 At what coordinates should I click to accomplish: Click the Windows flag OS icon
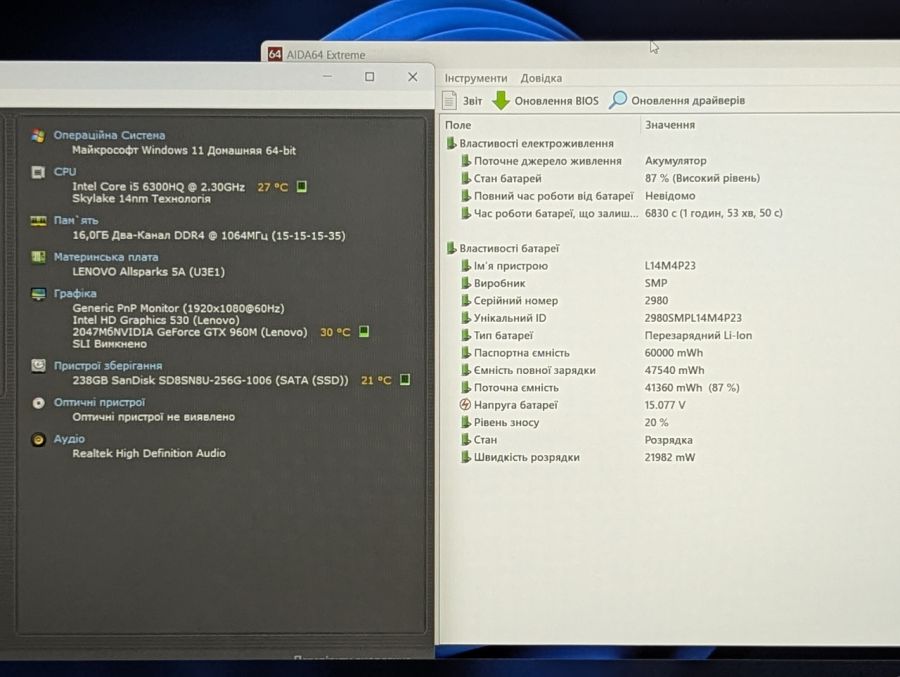pos(38,136)
